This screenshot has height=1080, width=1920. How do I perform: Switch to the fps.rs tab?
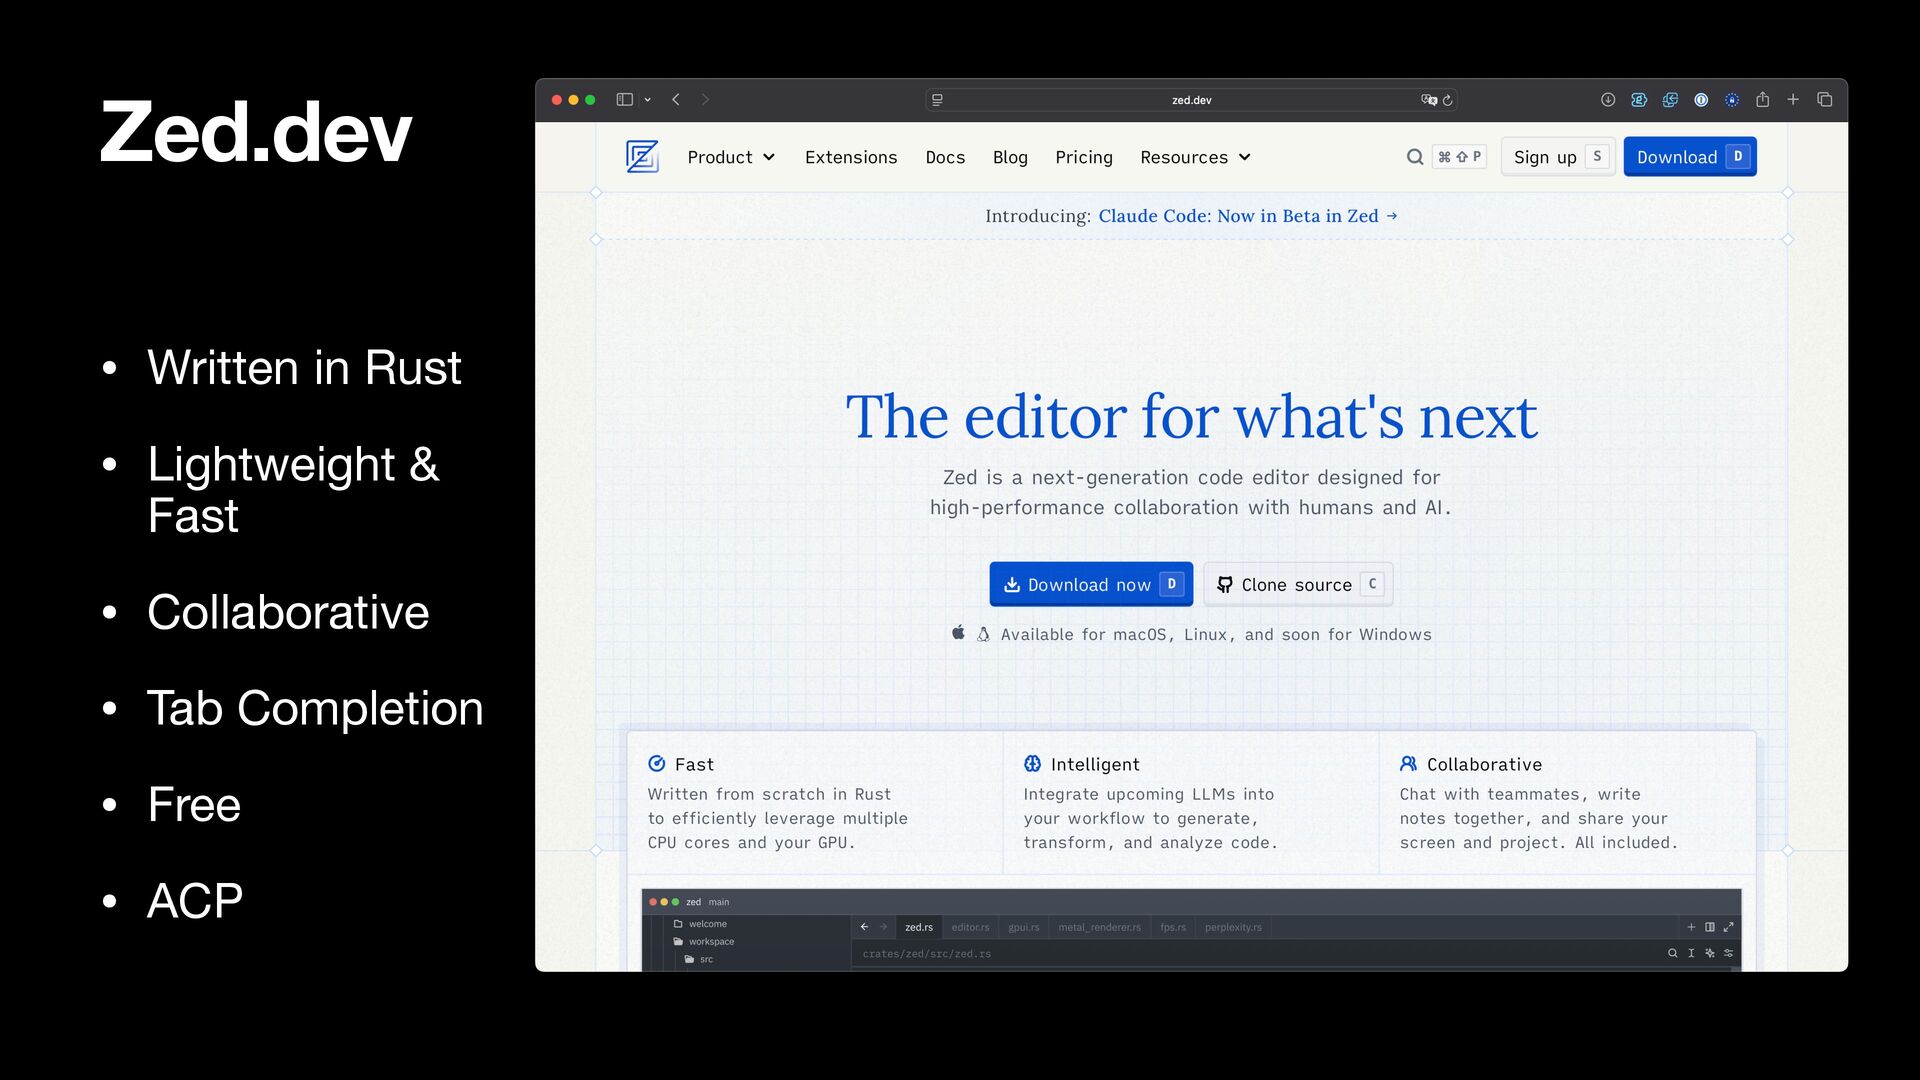1173,927
